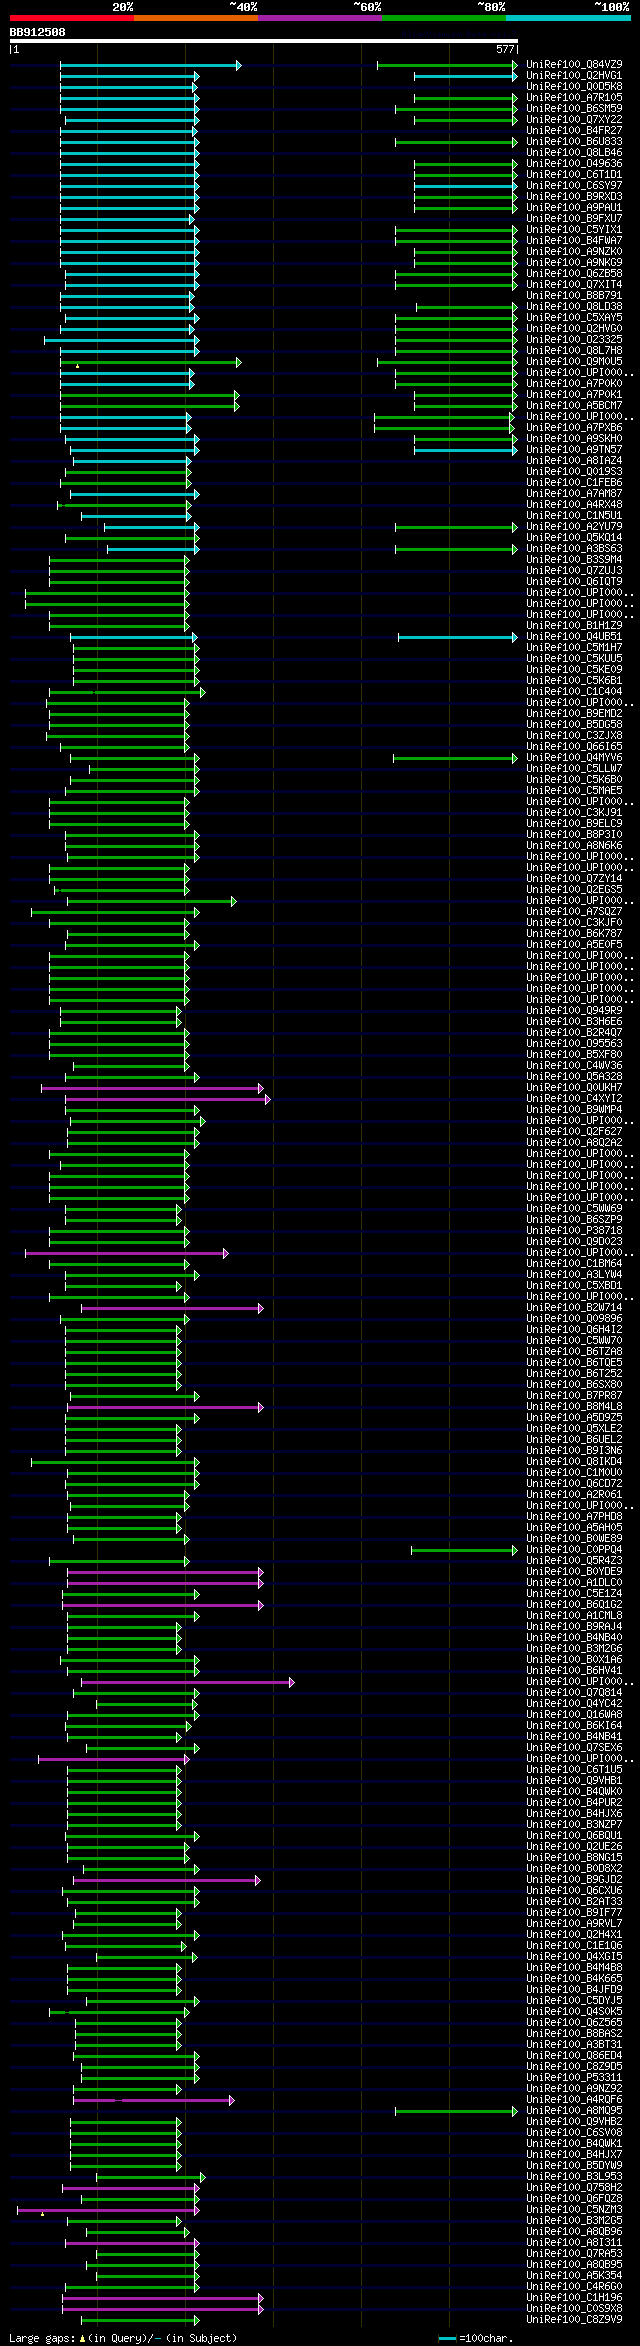Viewport: 640px width, 2346px height.
Task: Click the UniRef100_Q9M0U5 label
Action: click(574, 362)
